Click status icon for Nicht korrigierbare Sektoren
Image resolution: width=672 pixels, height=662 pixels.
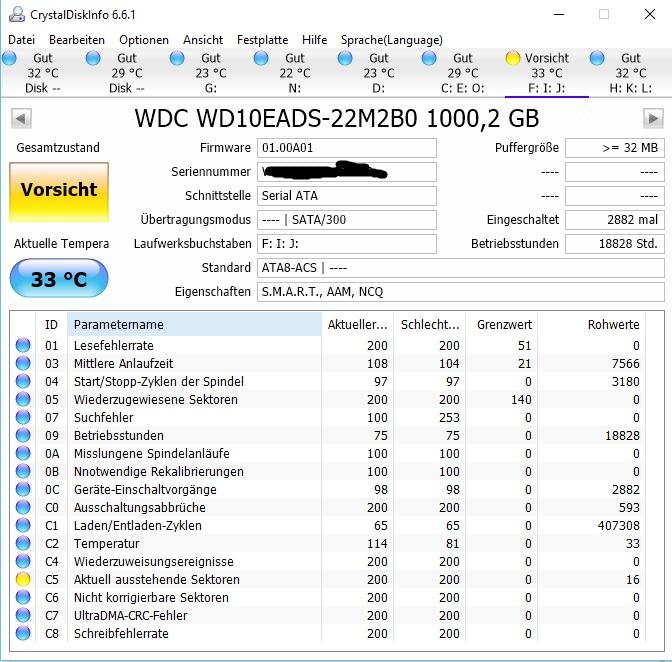pyautogui.click(x=23, y=597)
